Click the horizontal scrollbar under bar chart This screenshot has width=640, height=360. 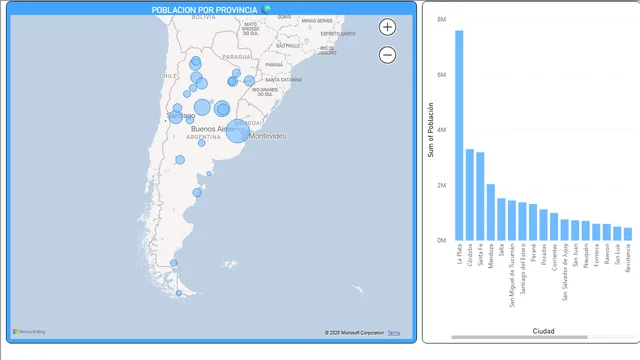519,337
